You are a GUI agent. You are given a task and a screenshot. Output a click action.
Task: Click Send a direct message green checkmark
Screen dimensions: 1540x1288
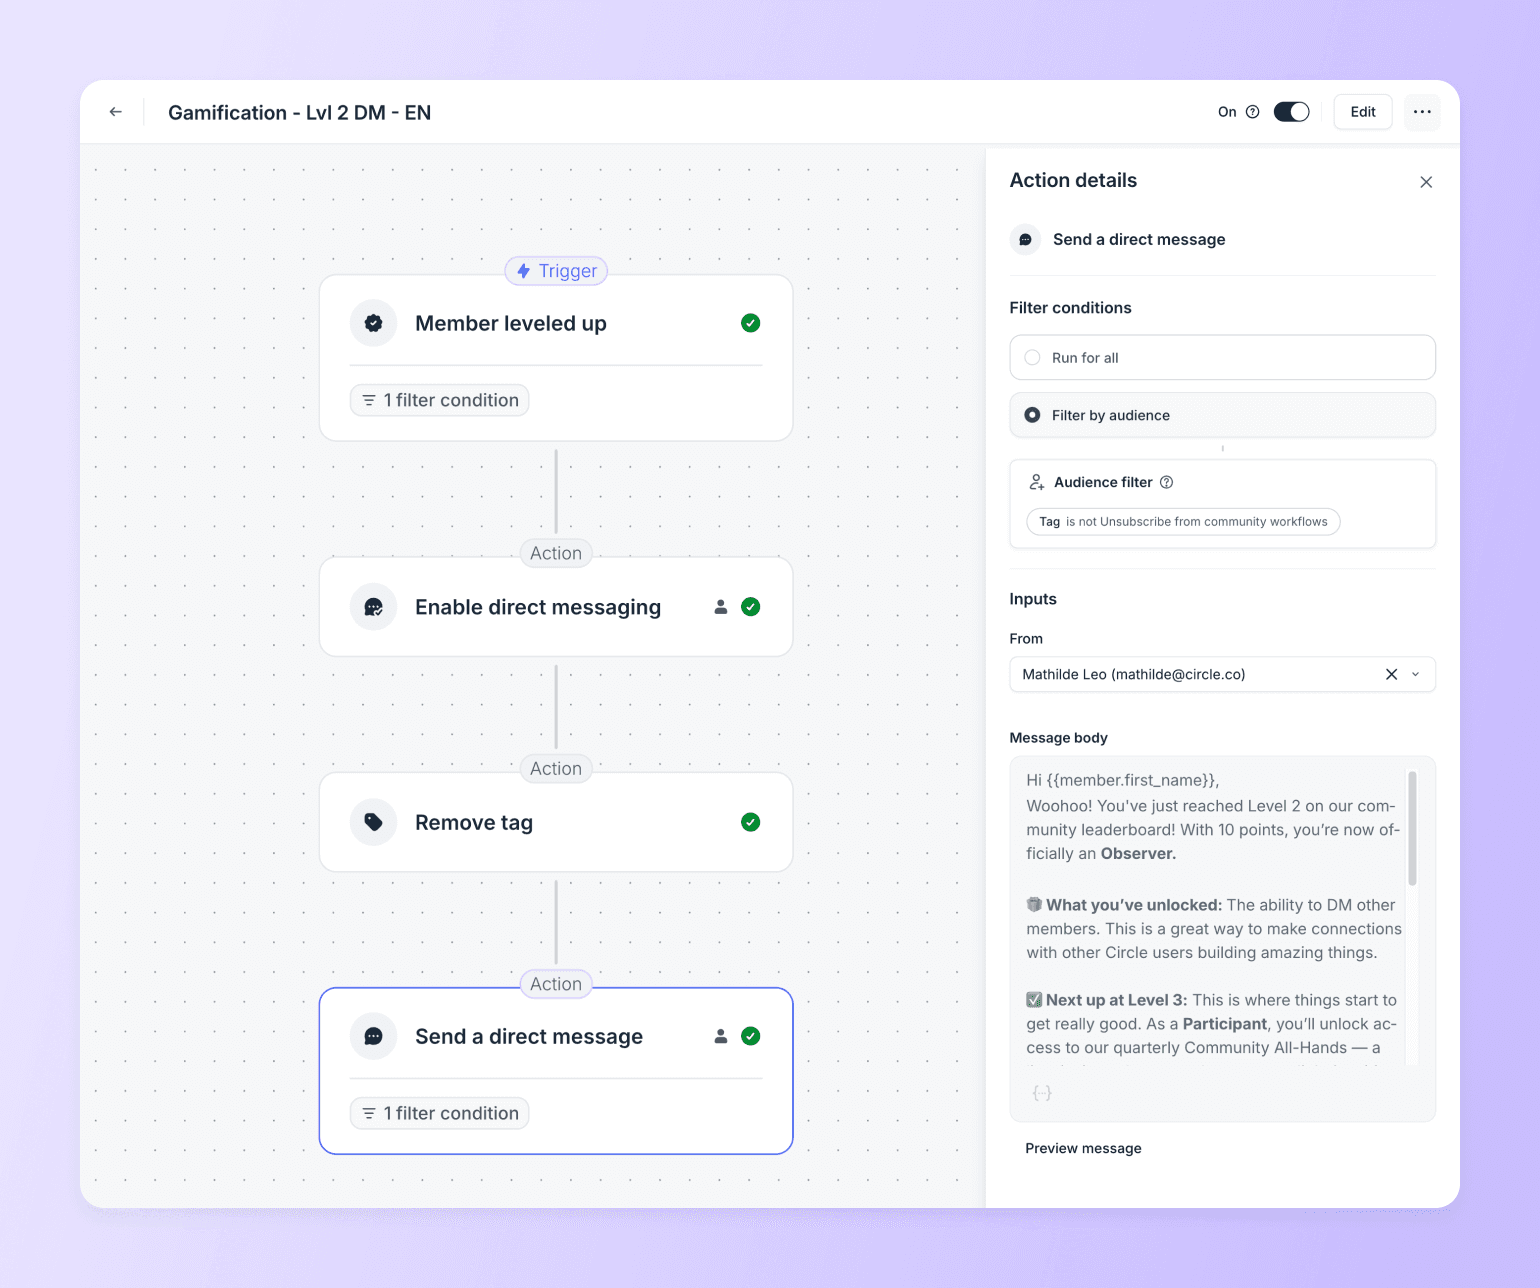pyautogui.click(x=751, y=1036)
